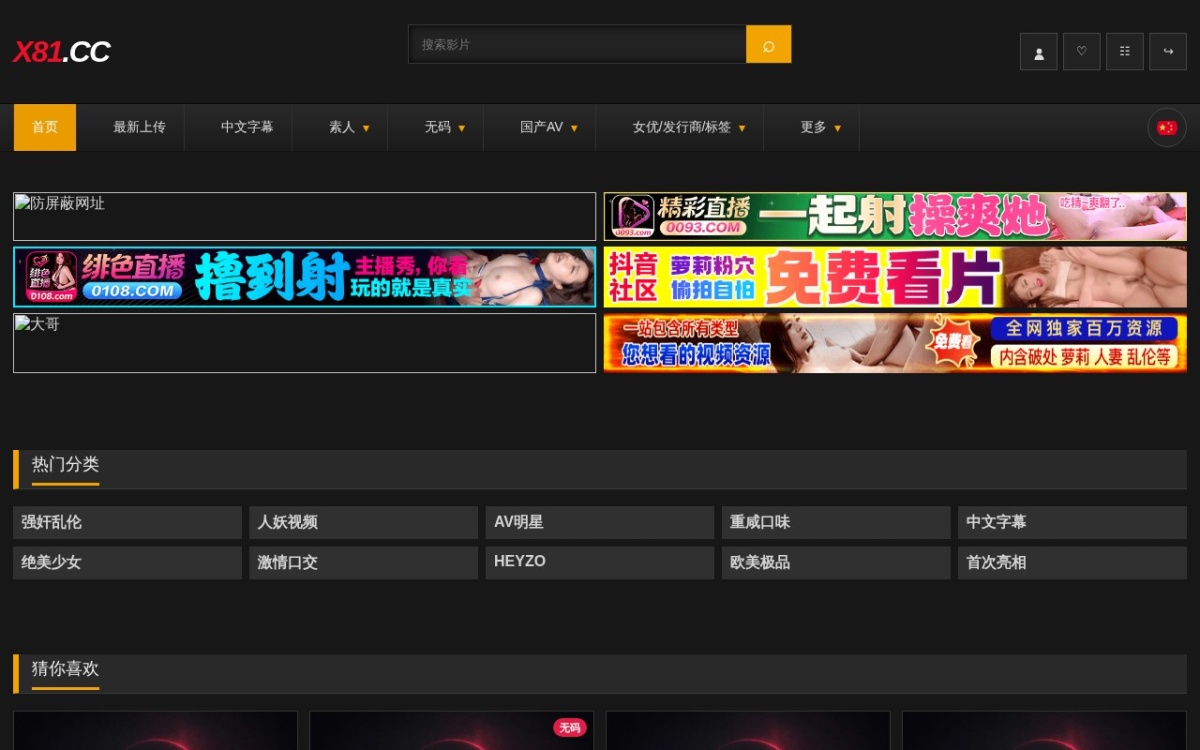The image size is (1200, 750).
Task: Select the 首次亮相 category
Action: click(1072, 562)
